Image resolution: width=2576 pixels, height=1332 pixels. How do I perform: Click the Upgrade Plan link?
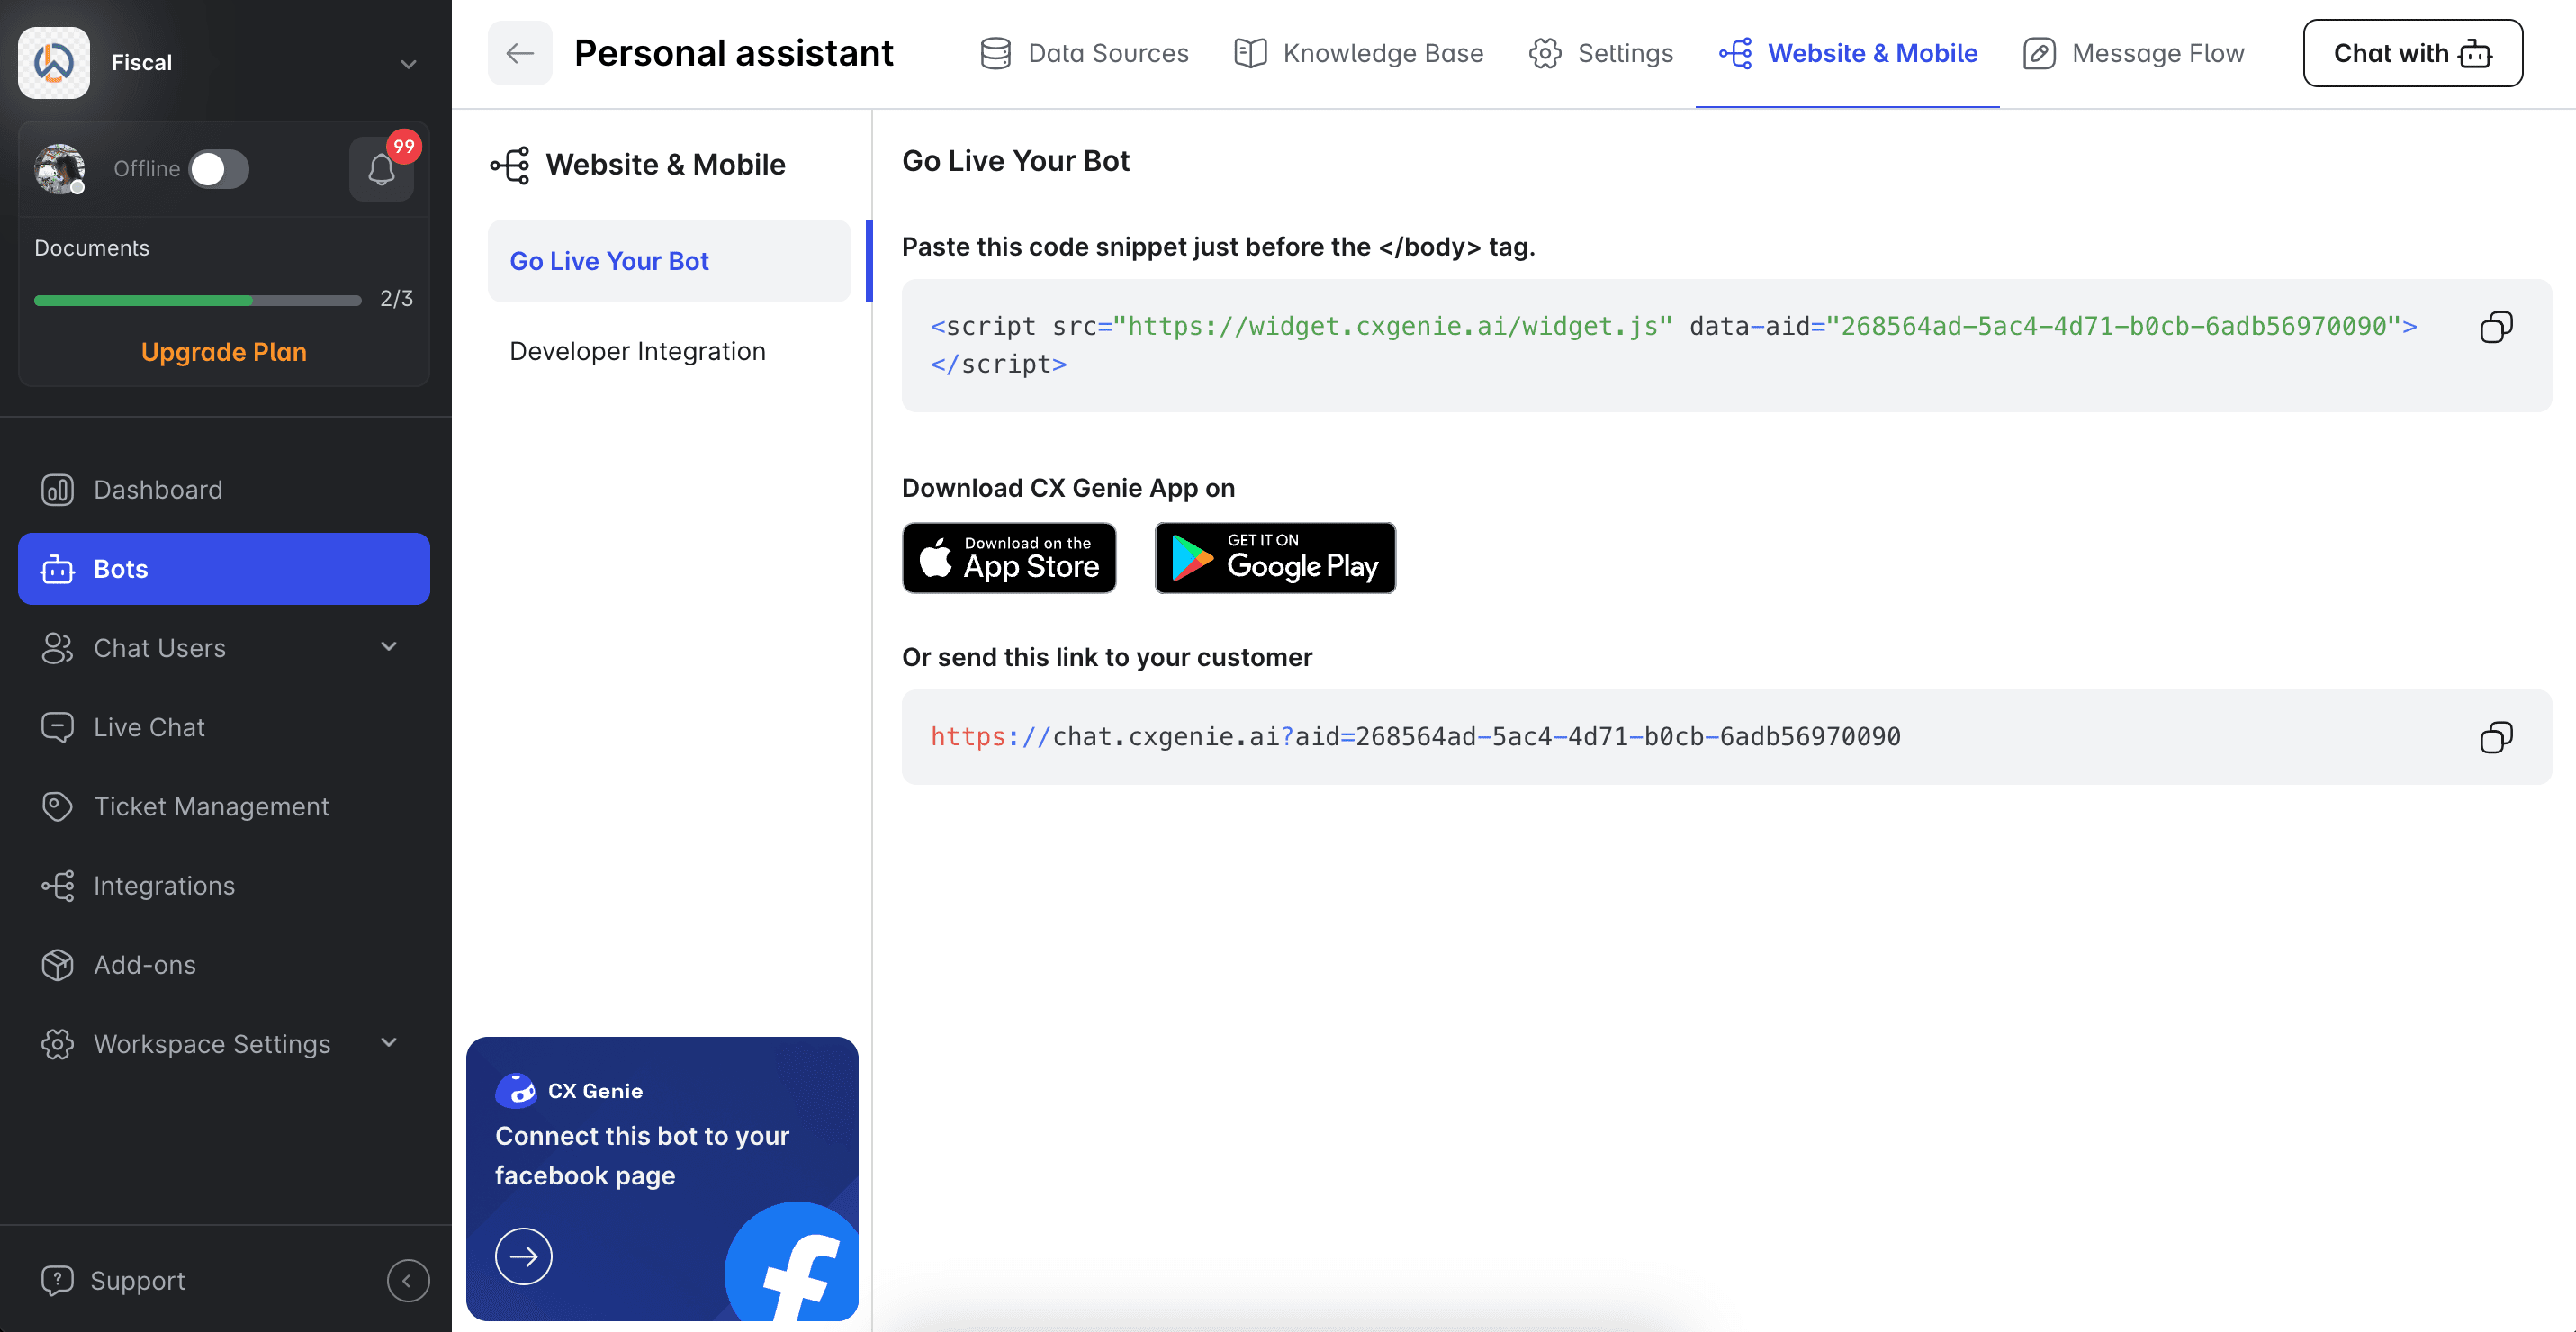[x=224, y=352]
